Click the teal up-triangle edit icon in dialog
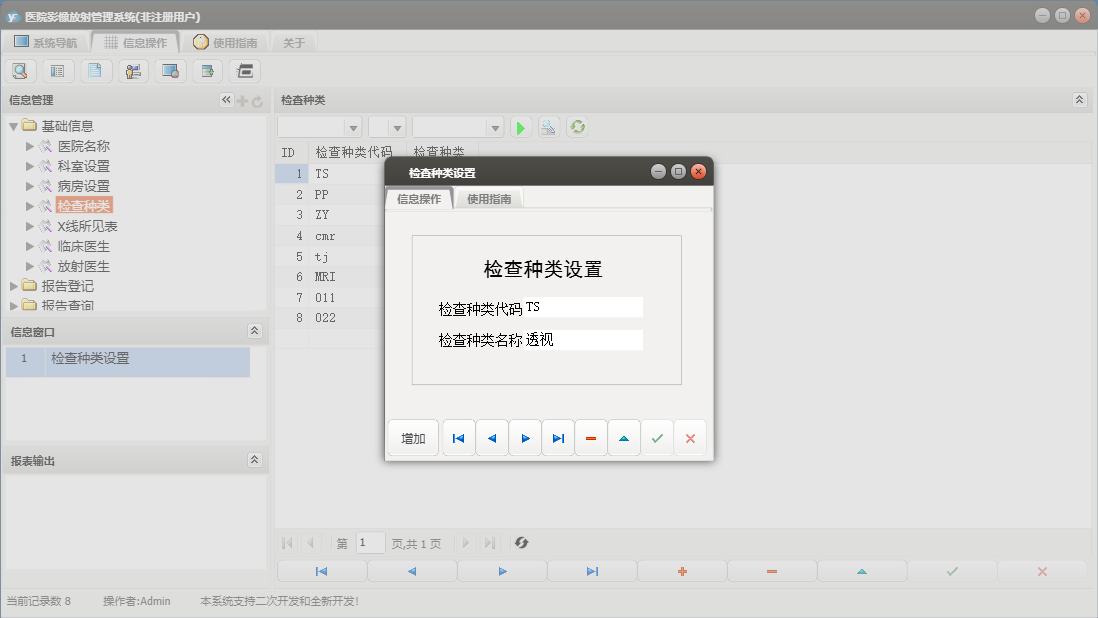This screenshot has width=1098, height=618. point(624,438)
